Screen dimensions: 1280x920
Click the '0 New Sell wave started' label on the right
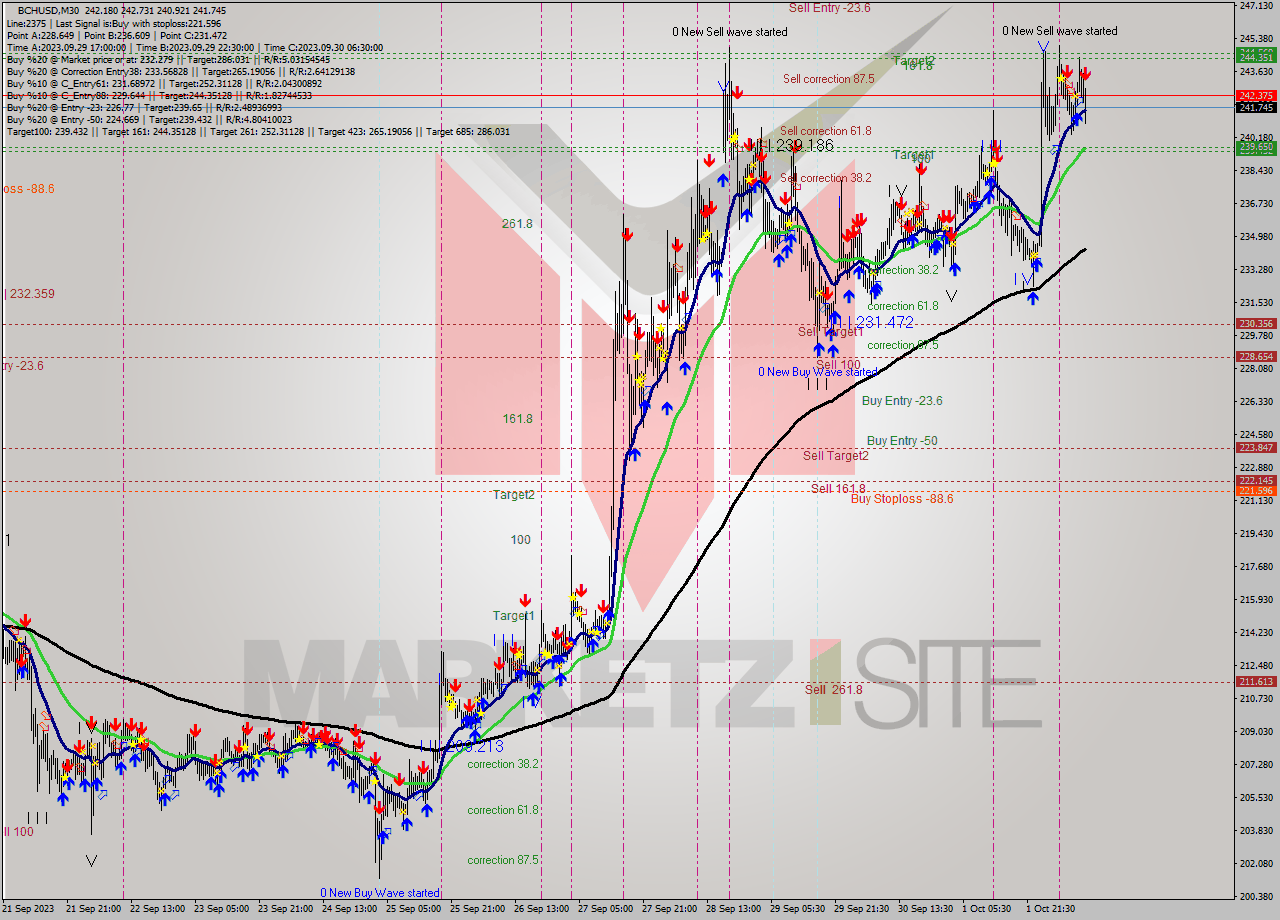point(1060,31)
